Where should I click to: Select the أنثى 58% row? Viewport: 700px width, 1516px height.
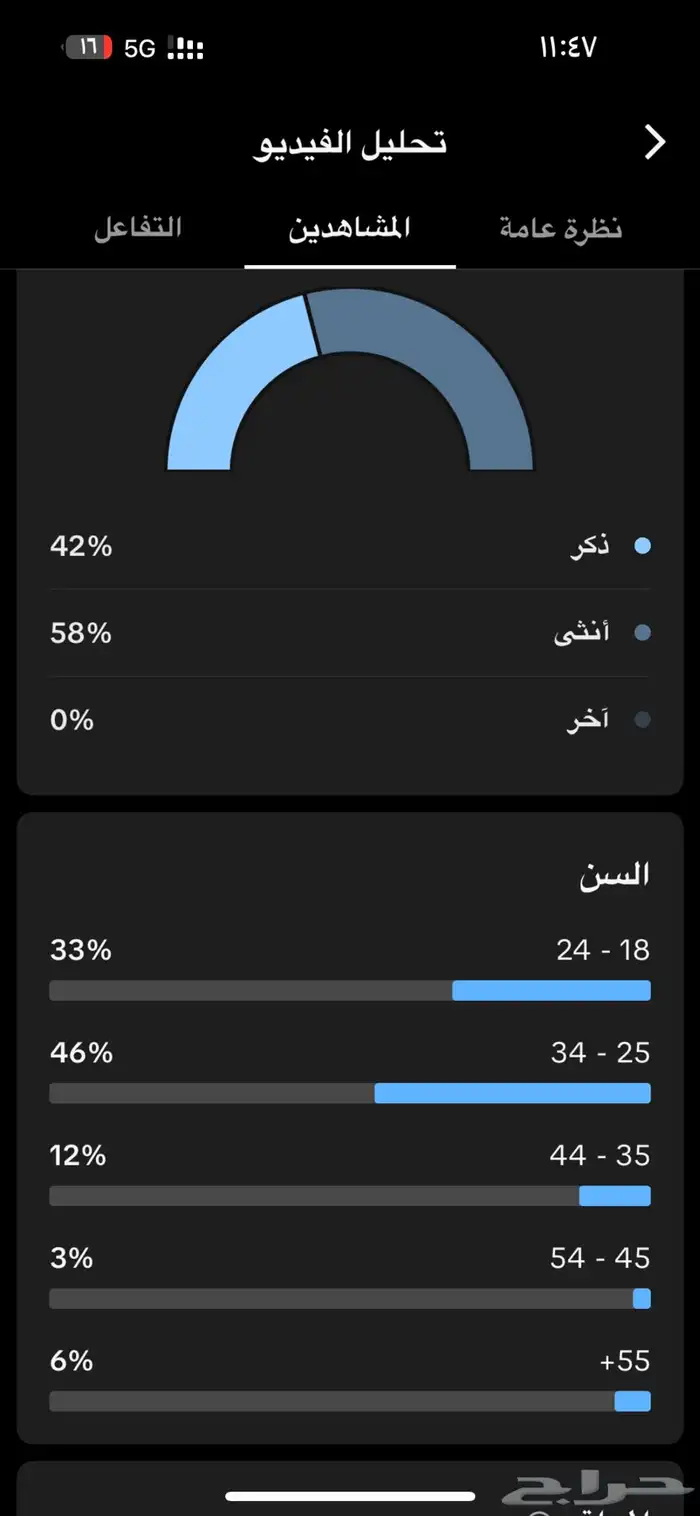coord(350,633)
